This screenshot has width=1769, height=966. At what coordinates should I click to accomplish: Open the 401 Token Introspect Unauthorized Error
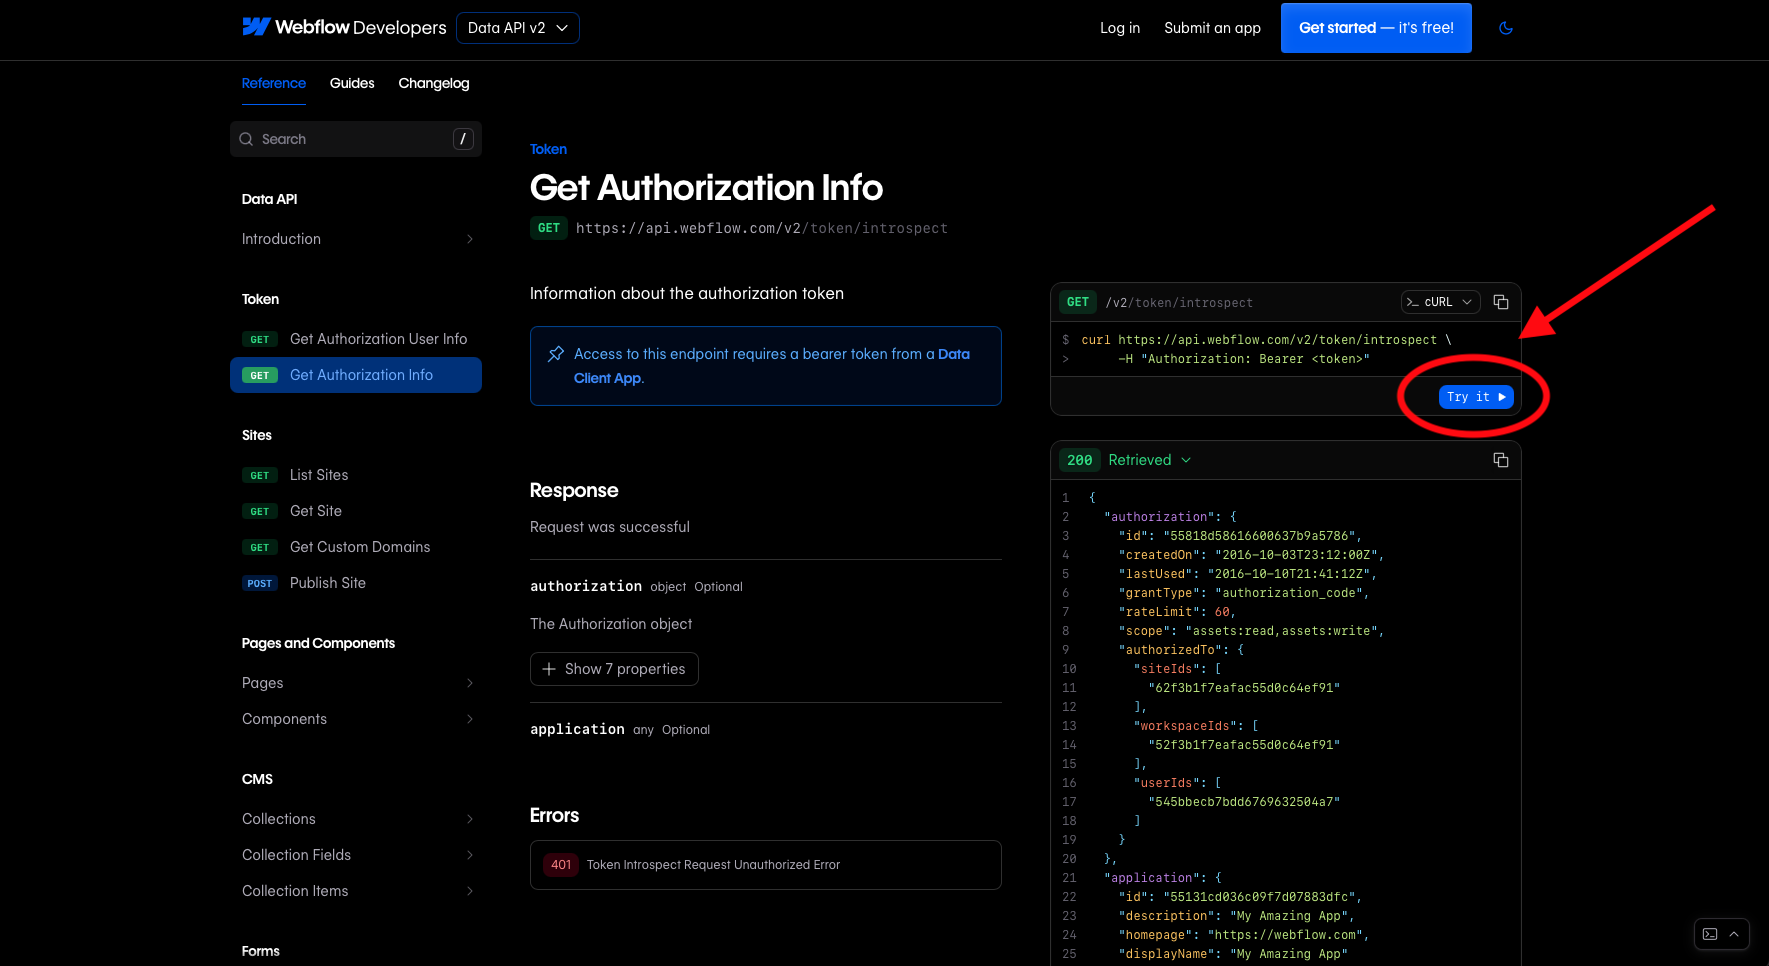[765, 865]
